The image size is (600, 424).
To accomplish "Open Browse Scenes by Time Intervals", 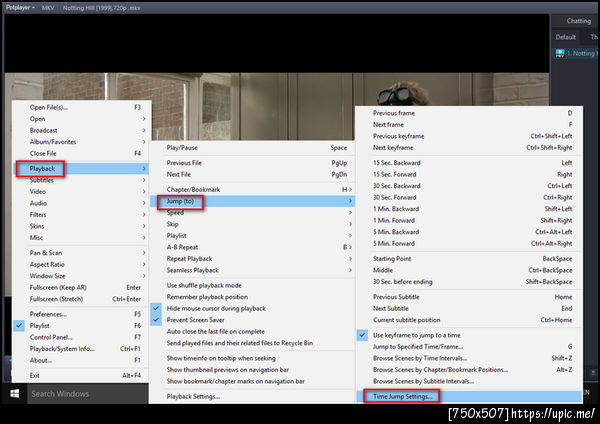I will coord(469,358).
